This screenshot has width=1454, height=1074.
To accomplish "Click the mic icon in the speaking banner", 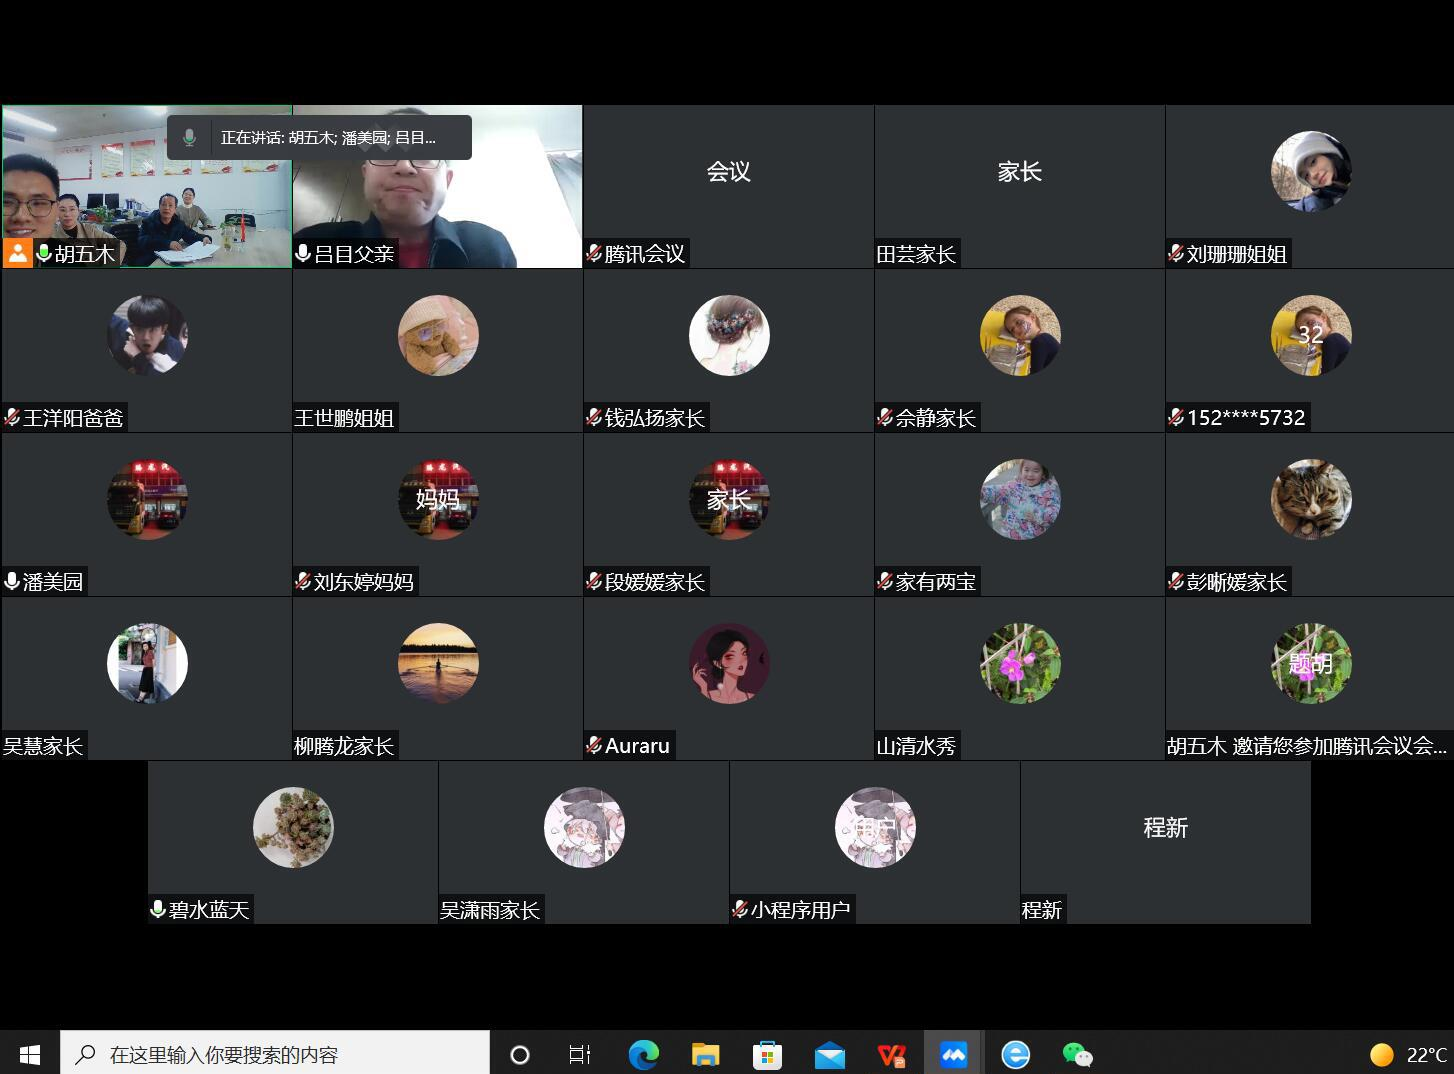I will pyautogui.click(x=189, y=138).
